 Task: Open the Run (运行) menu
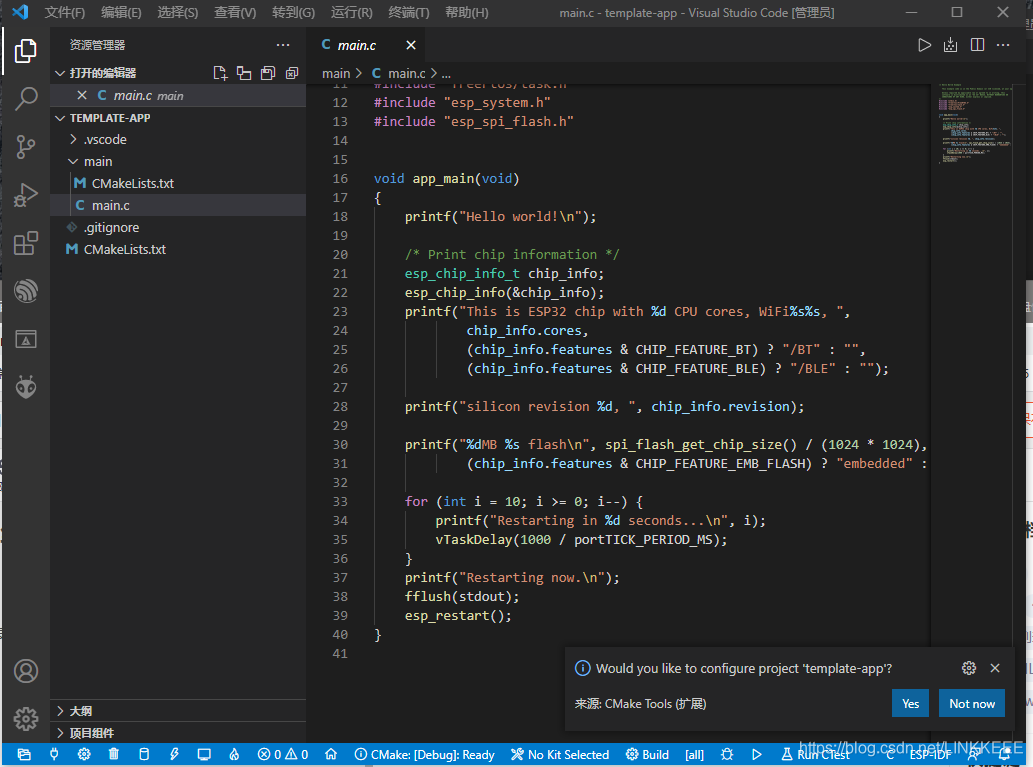point(351,13)
